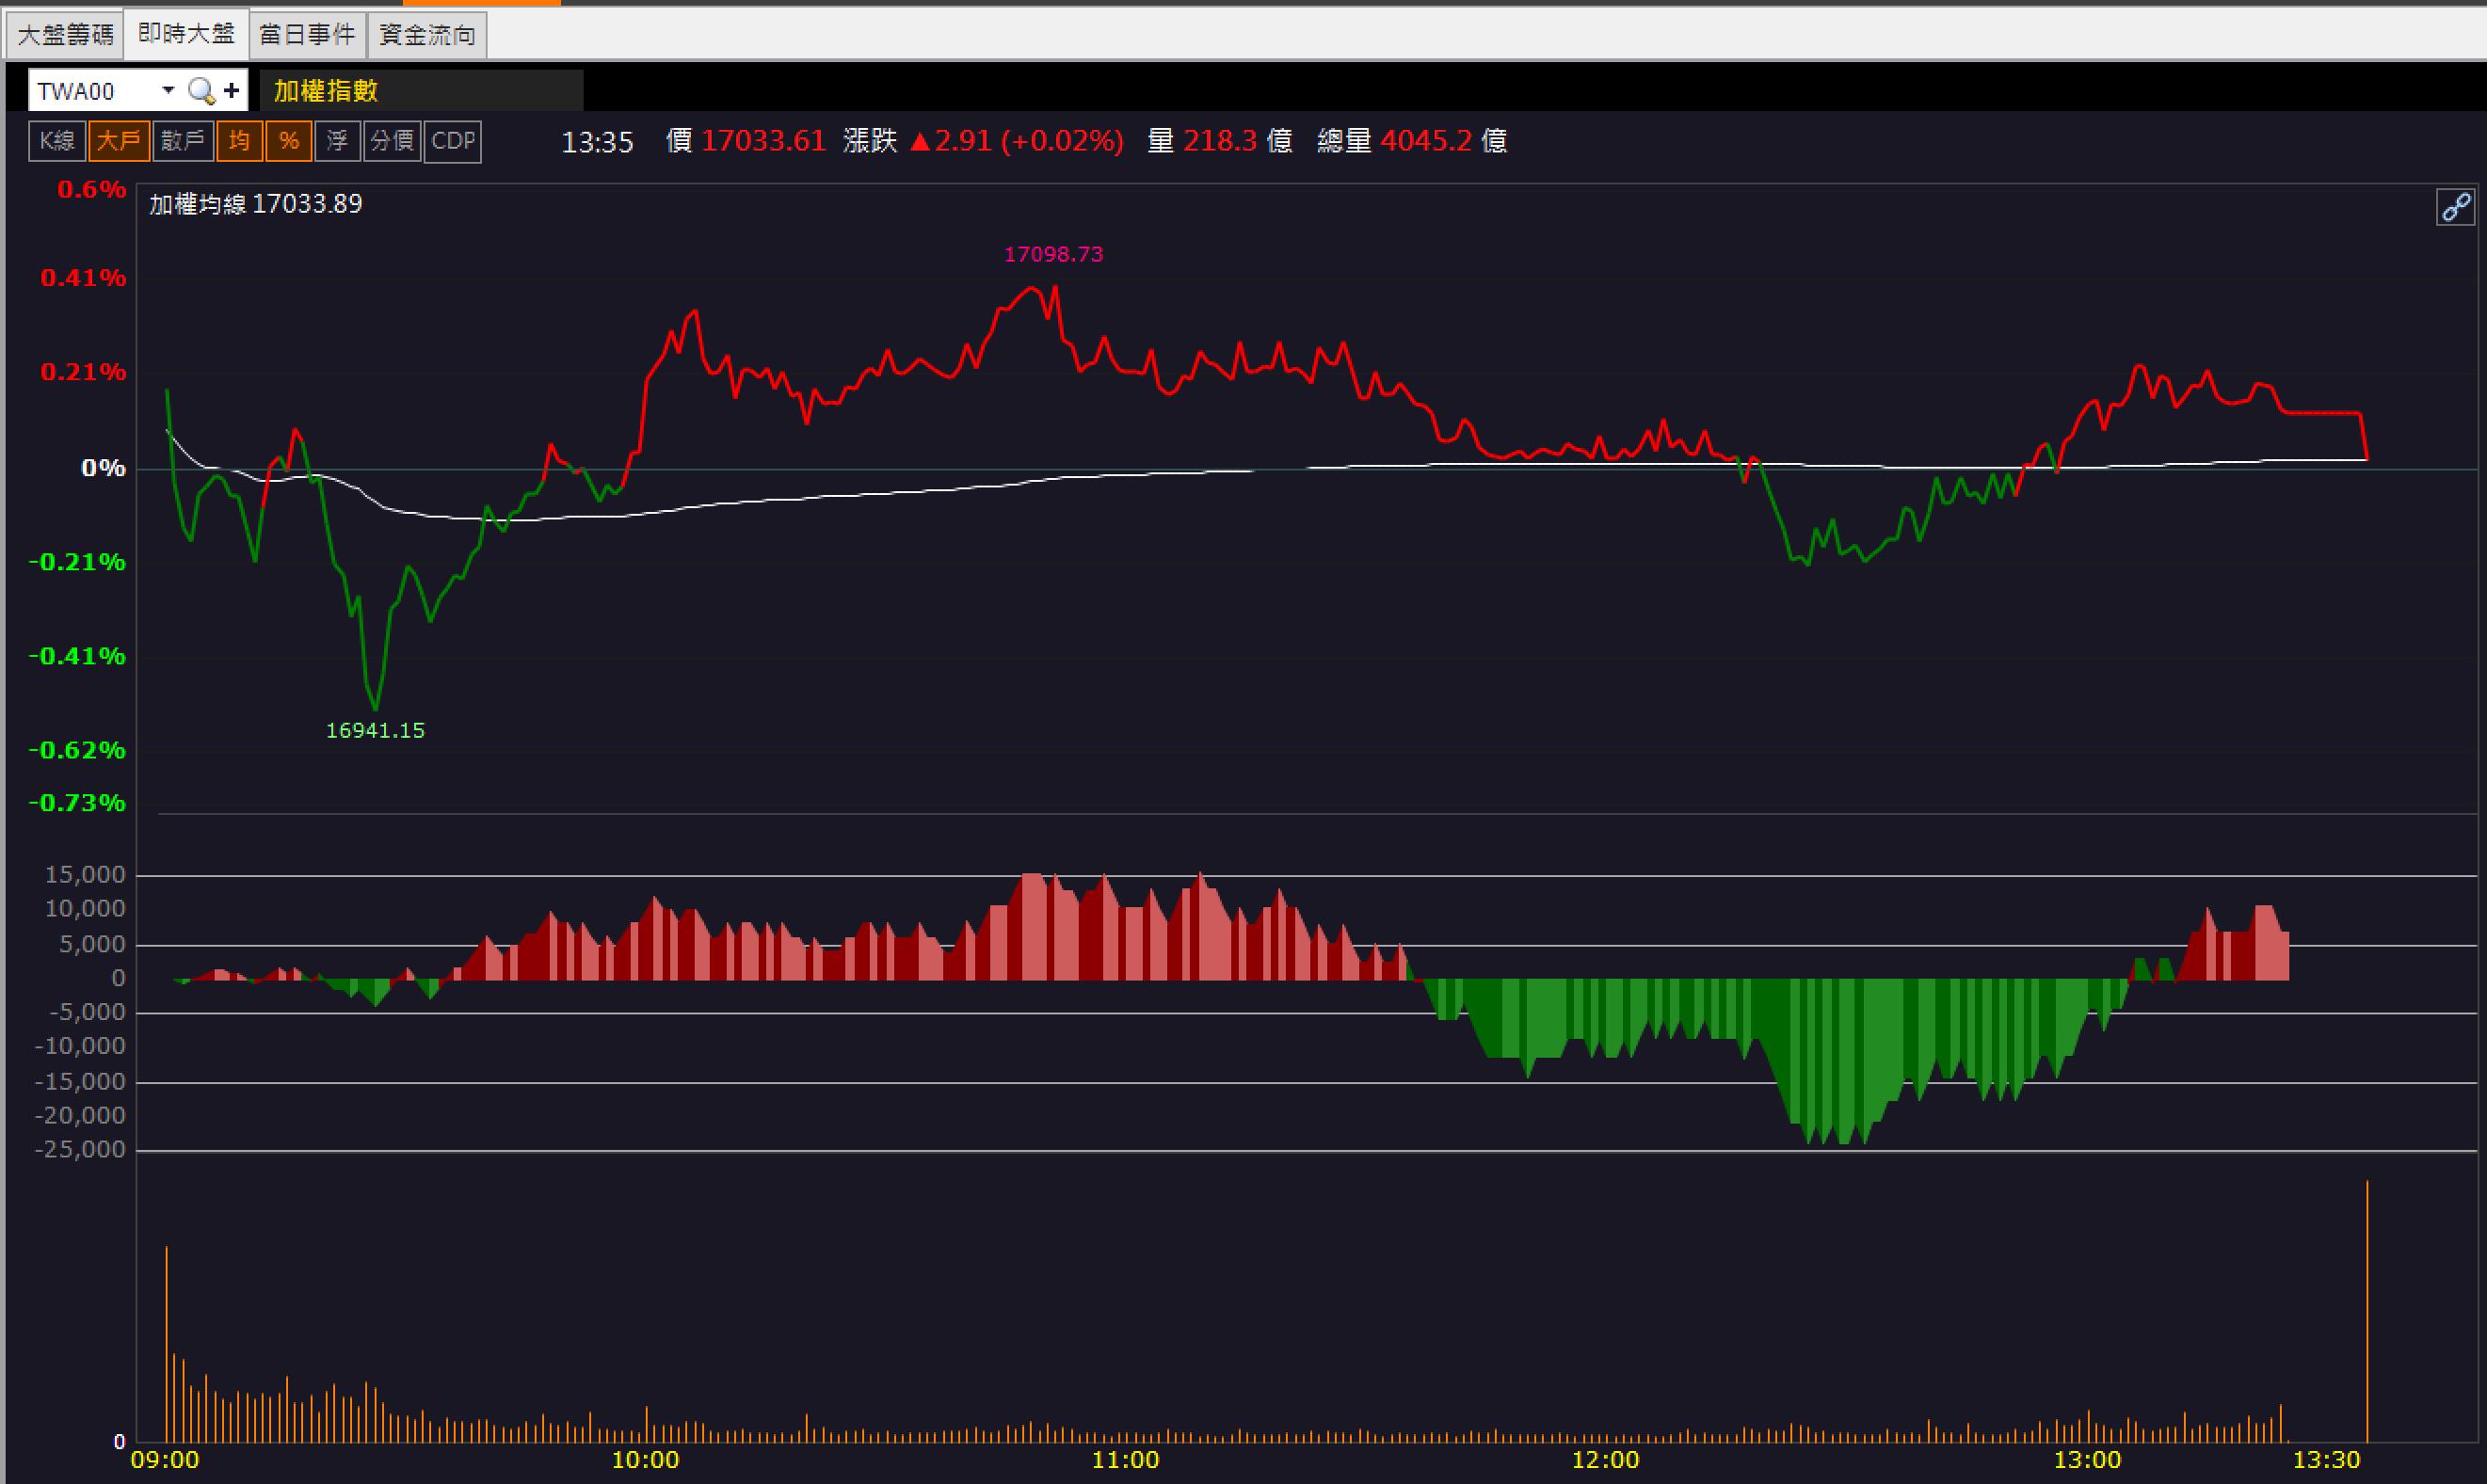
Task: Click the 13:35 timestamp
Action: 597,143
